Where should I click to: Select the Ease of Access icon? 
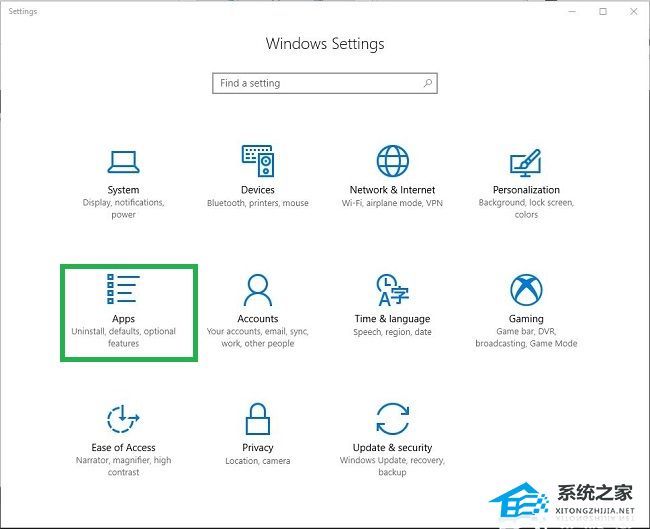[x=123, y=419]
